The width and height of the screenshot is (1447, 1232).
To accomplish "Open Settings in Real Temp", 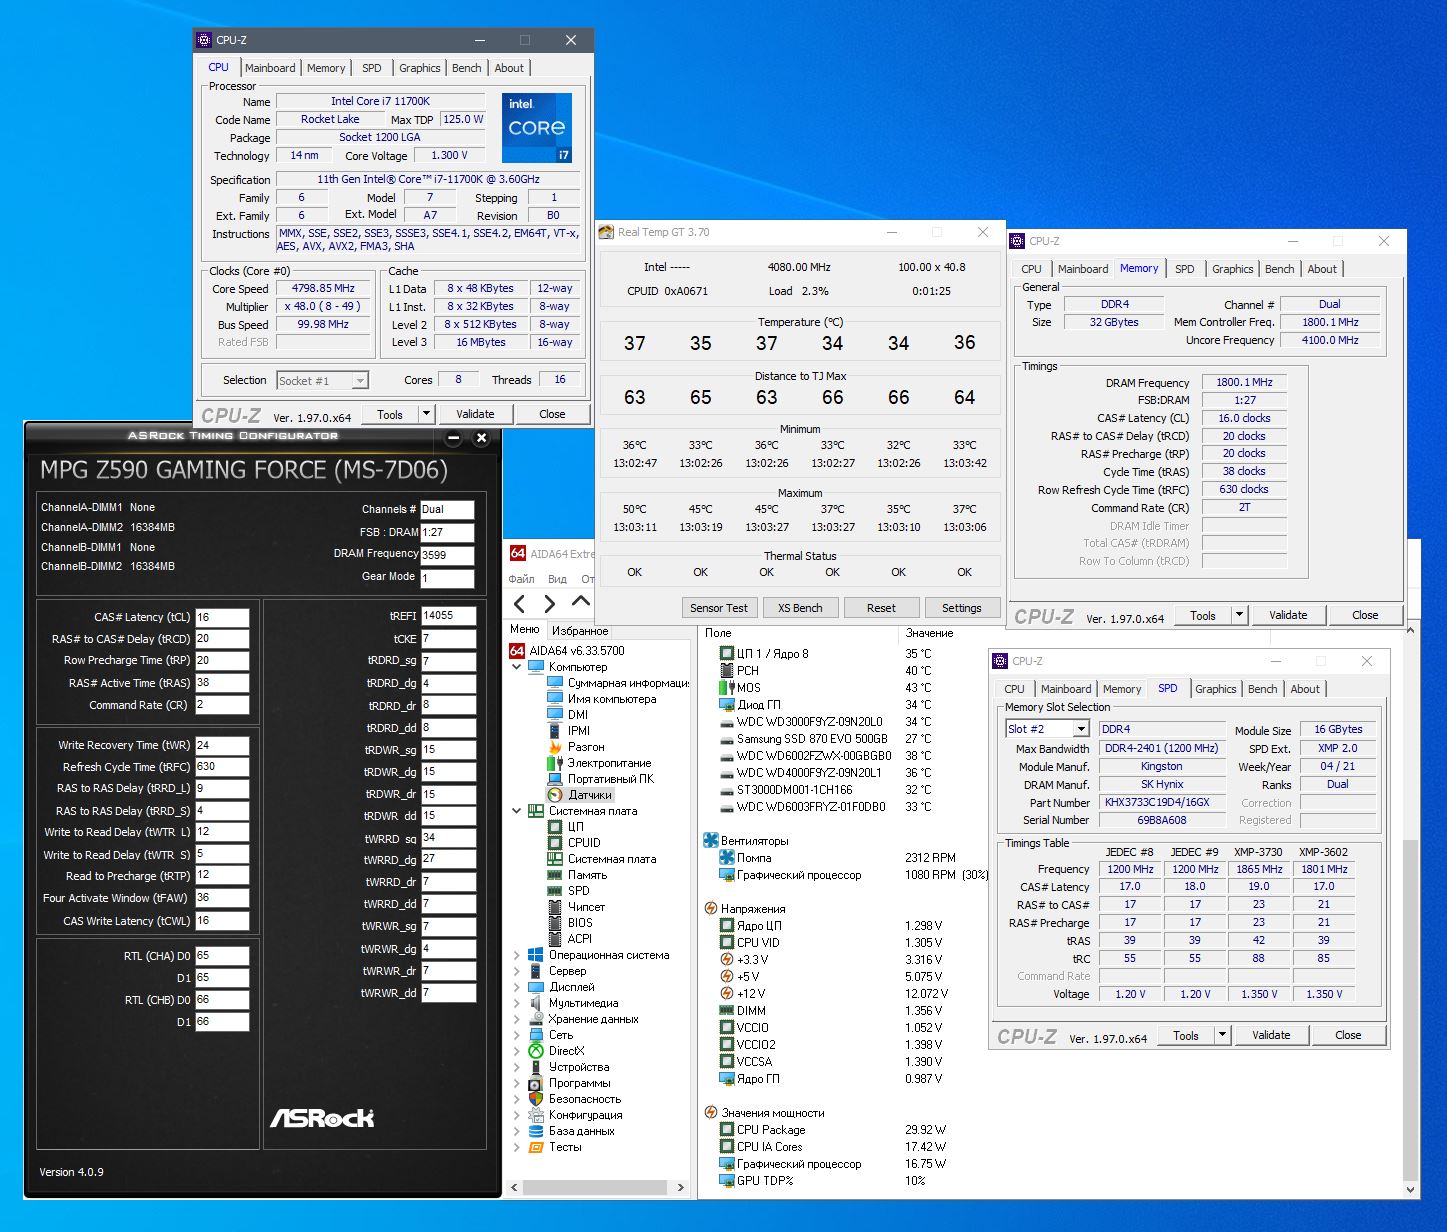I will click(962, 608).
